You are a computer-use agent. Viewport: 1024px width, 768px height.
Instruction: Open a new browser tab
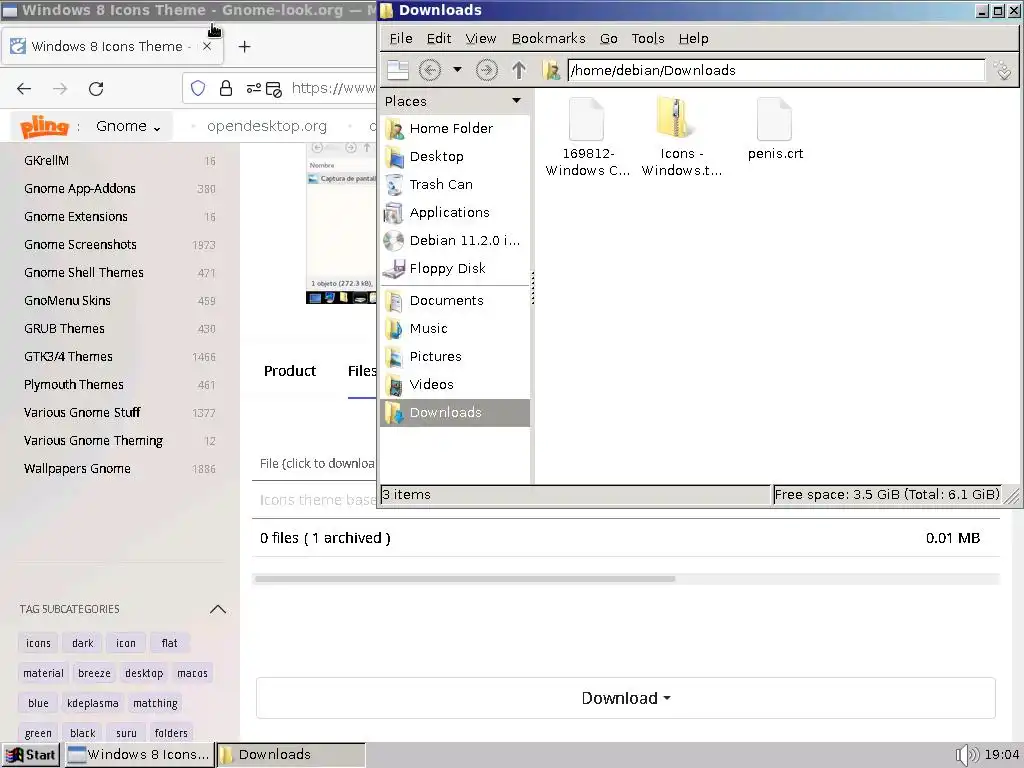pos(244,46)
